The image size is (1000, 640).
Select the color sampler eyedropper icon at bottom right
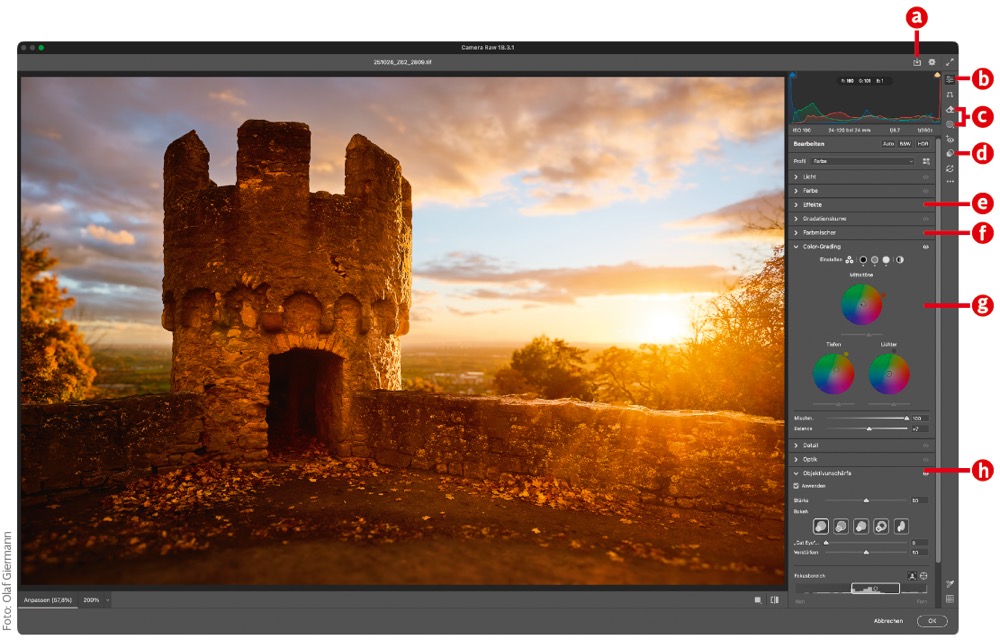tap(950, 584)
